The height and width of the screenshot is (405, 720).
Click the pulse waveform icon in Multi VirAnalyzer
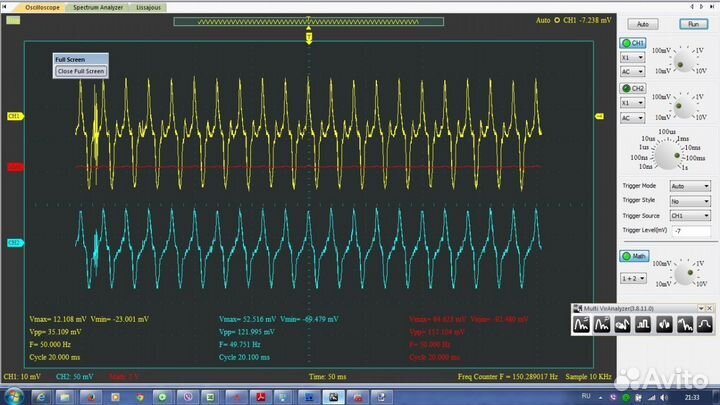644,325
